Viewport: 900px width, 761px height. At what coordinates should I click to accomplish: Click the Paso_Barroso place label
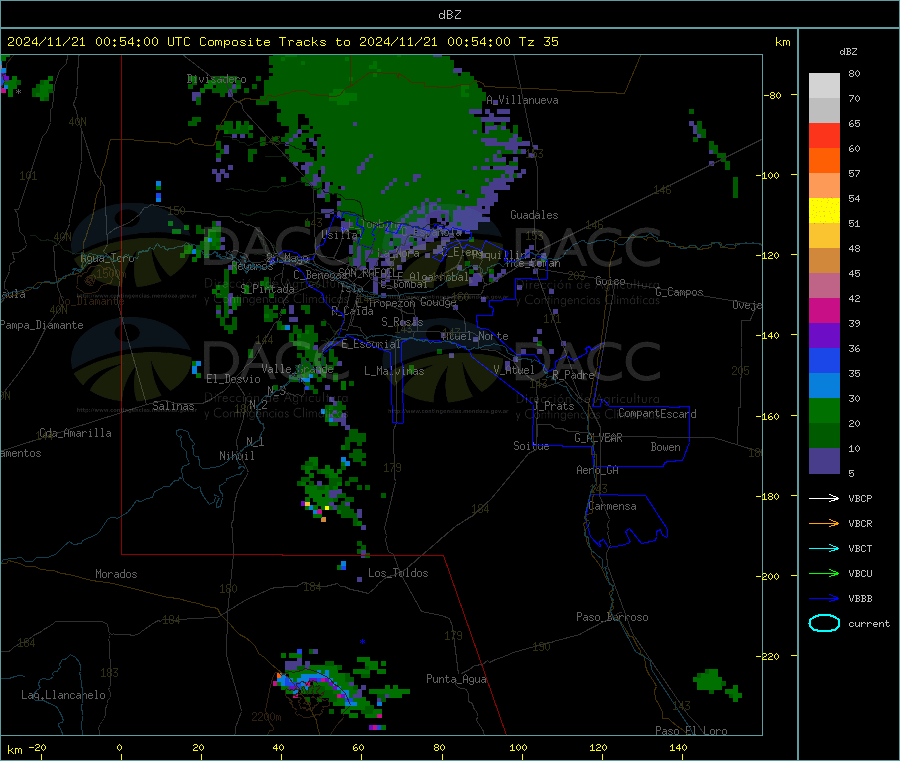tap(612, 617)
